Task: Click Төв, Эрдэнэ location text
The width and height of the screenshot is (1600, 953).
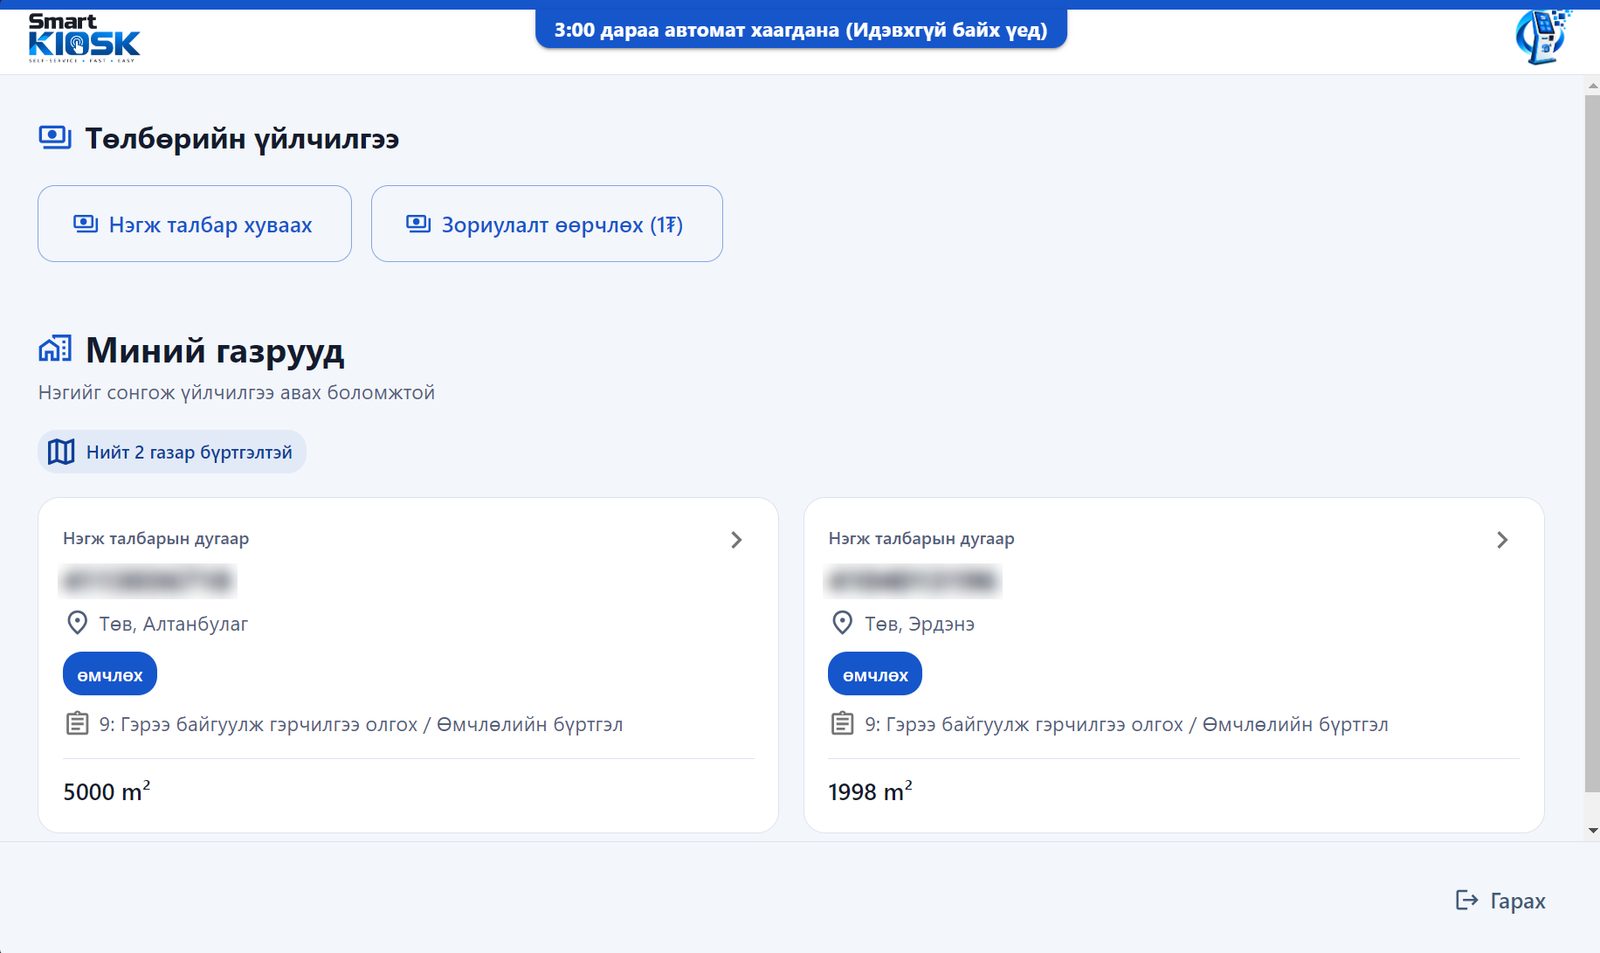Action: (x=920, y=624)
